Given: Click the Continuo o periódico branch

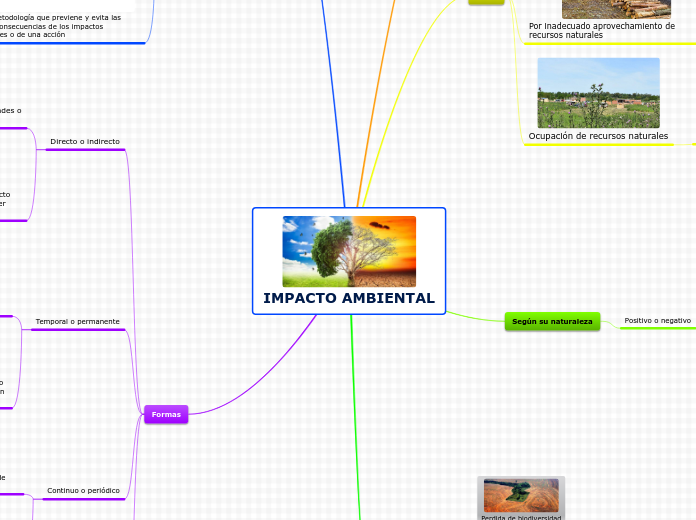Looking at the screenshot, I should (83, 491).
